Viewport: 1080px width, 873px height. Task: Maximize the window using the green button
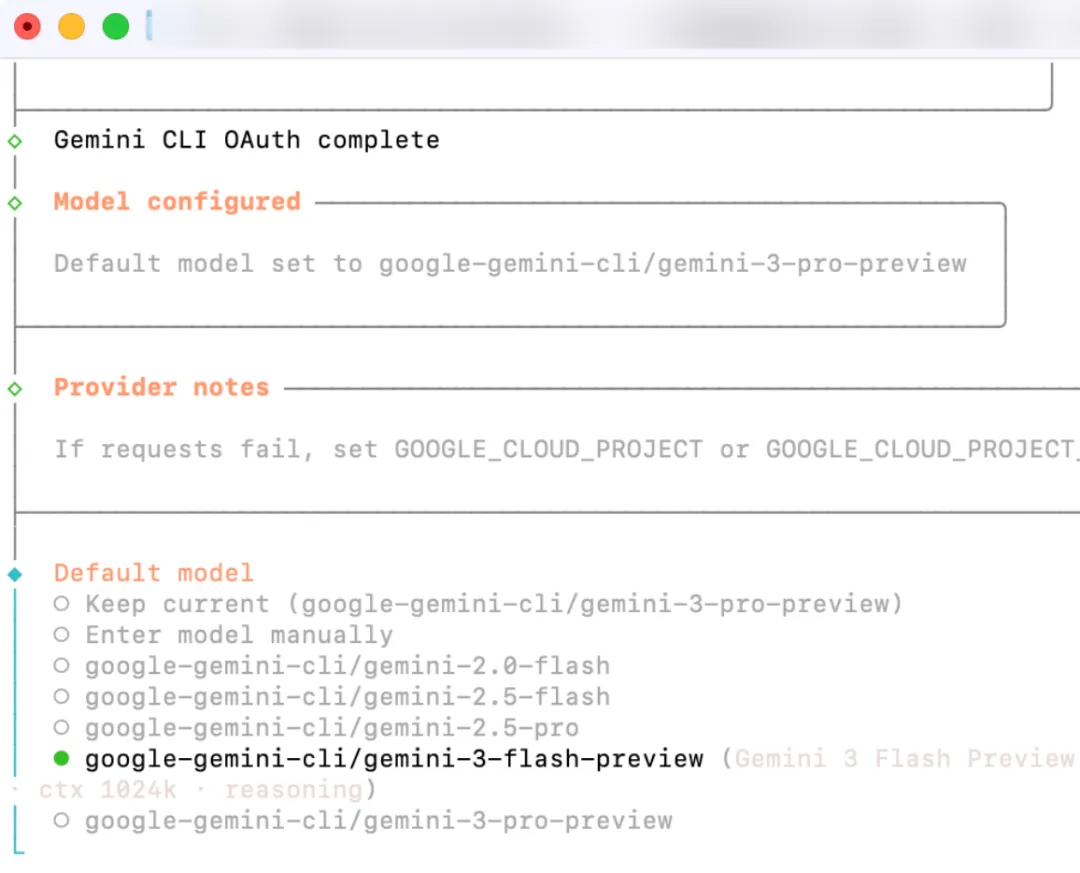tap(116, 26)
